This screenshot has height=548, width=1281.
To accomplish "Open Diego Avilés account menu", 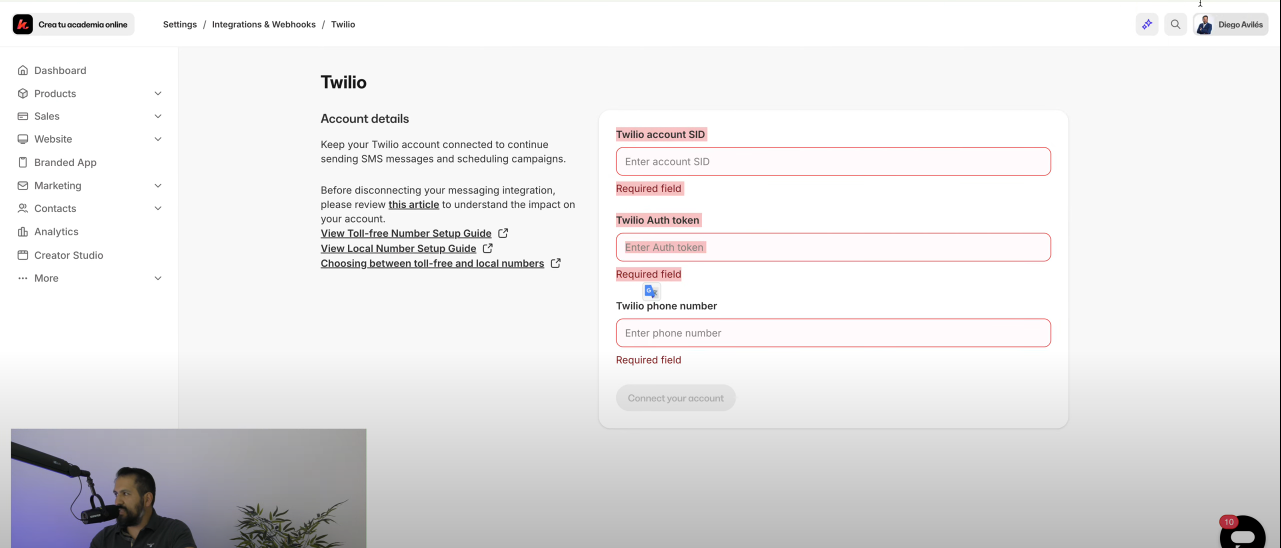I will pyautogui.click(x=1231, y=24).
